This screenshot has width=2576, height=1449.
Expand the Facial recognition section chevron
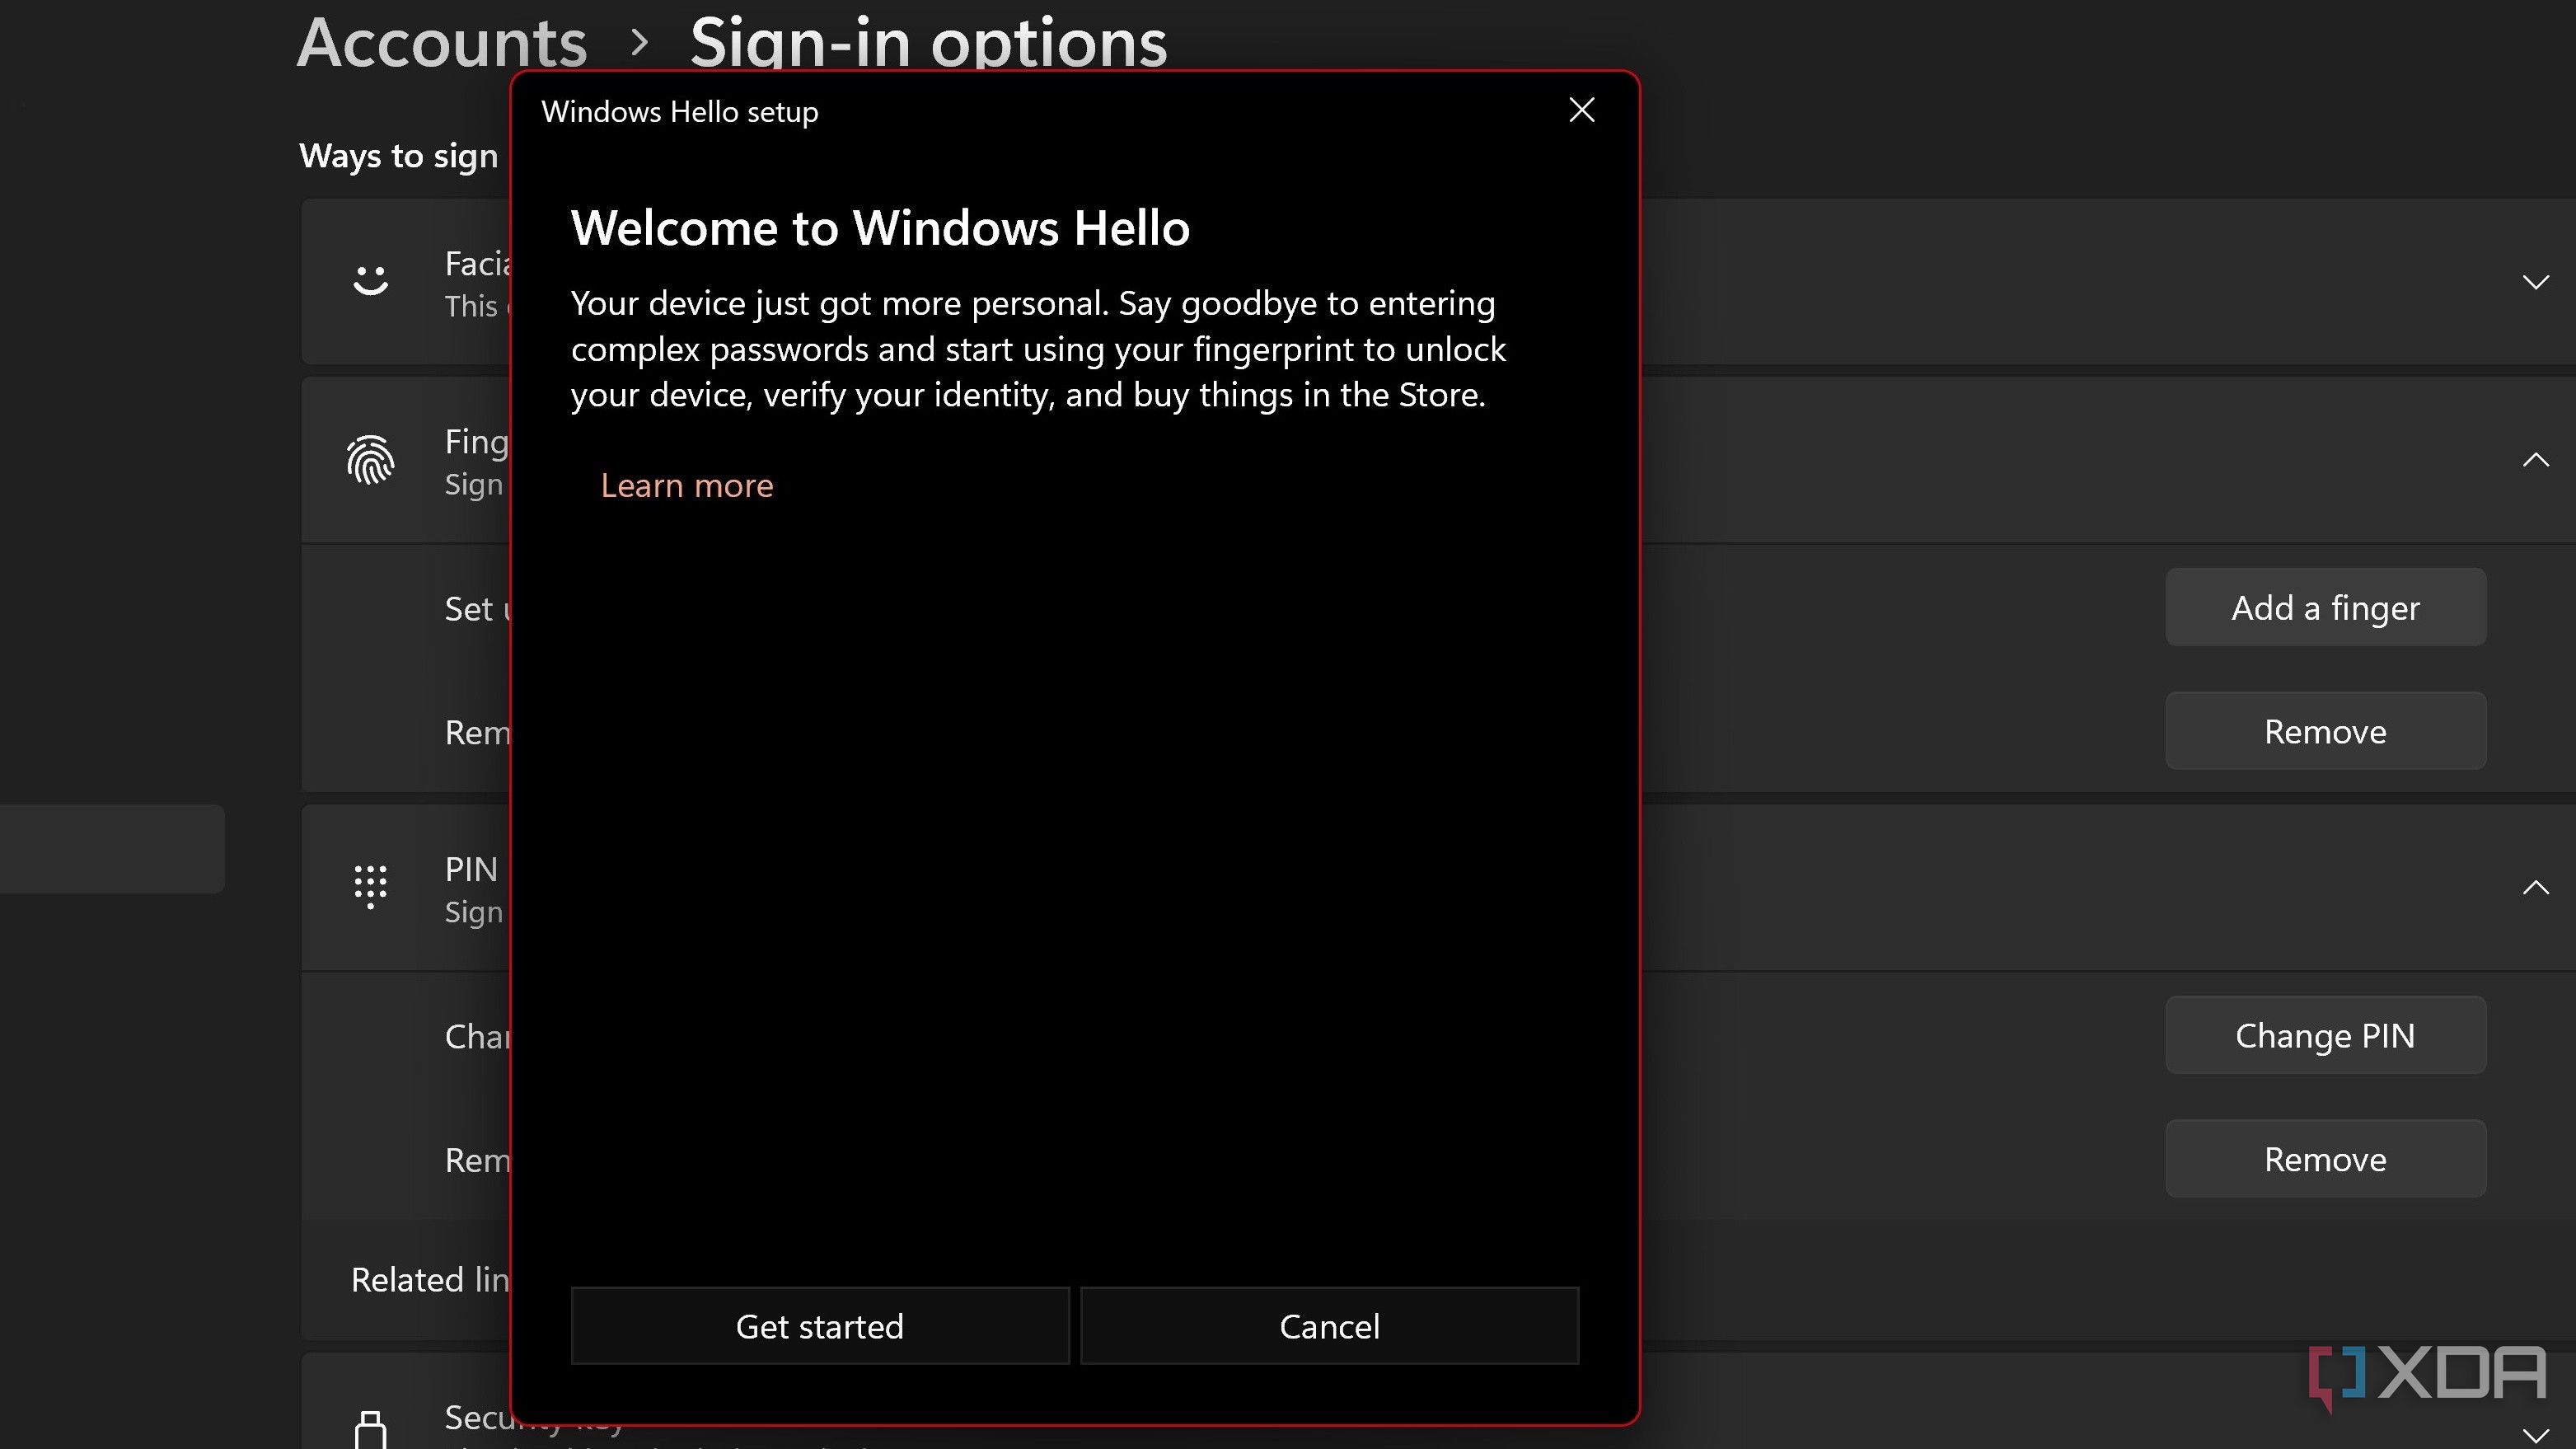[x=2535, y=282]
